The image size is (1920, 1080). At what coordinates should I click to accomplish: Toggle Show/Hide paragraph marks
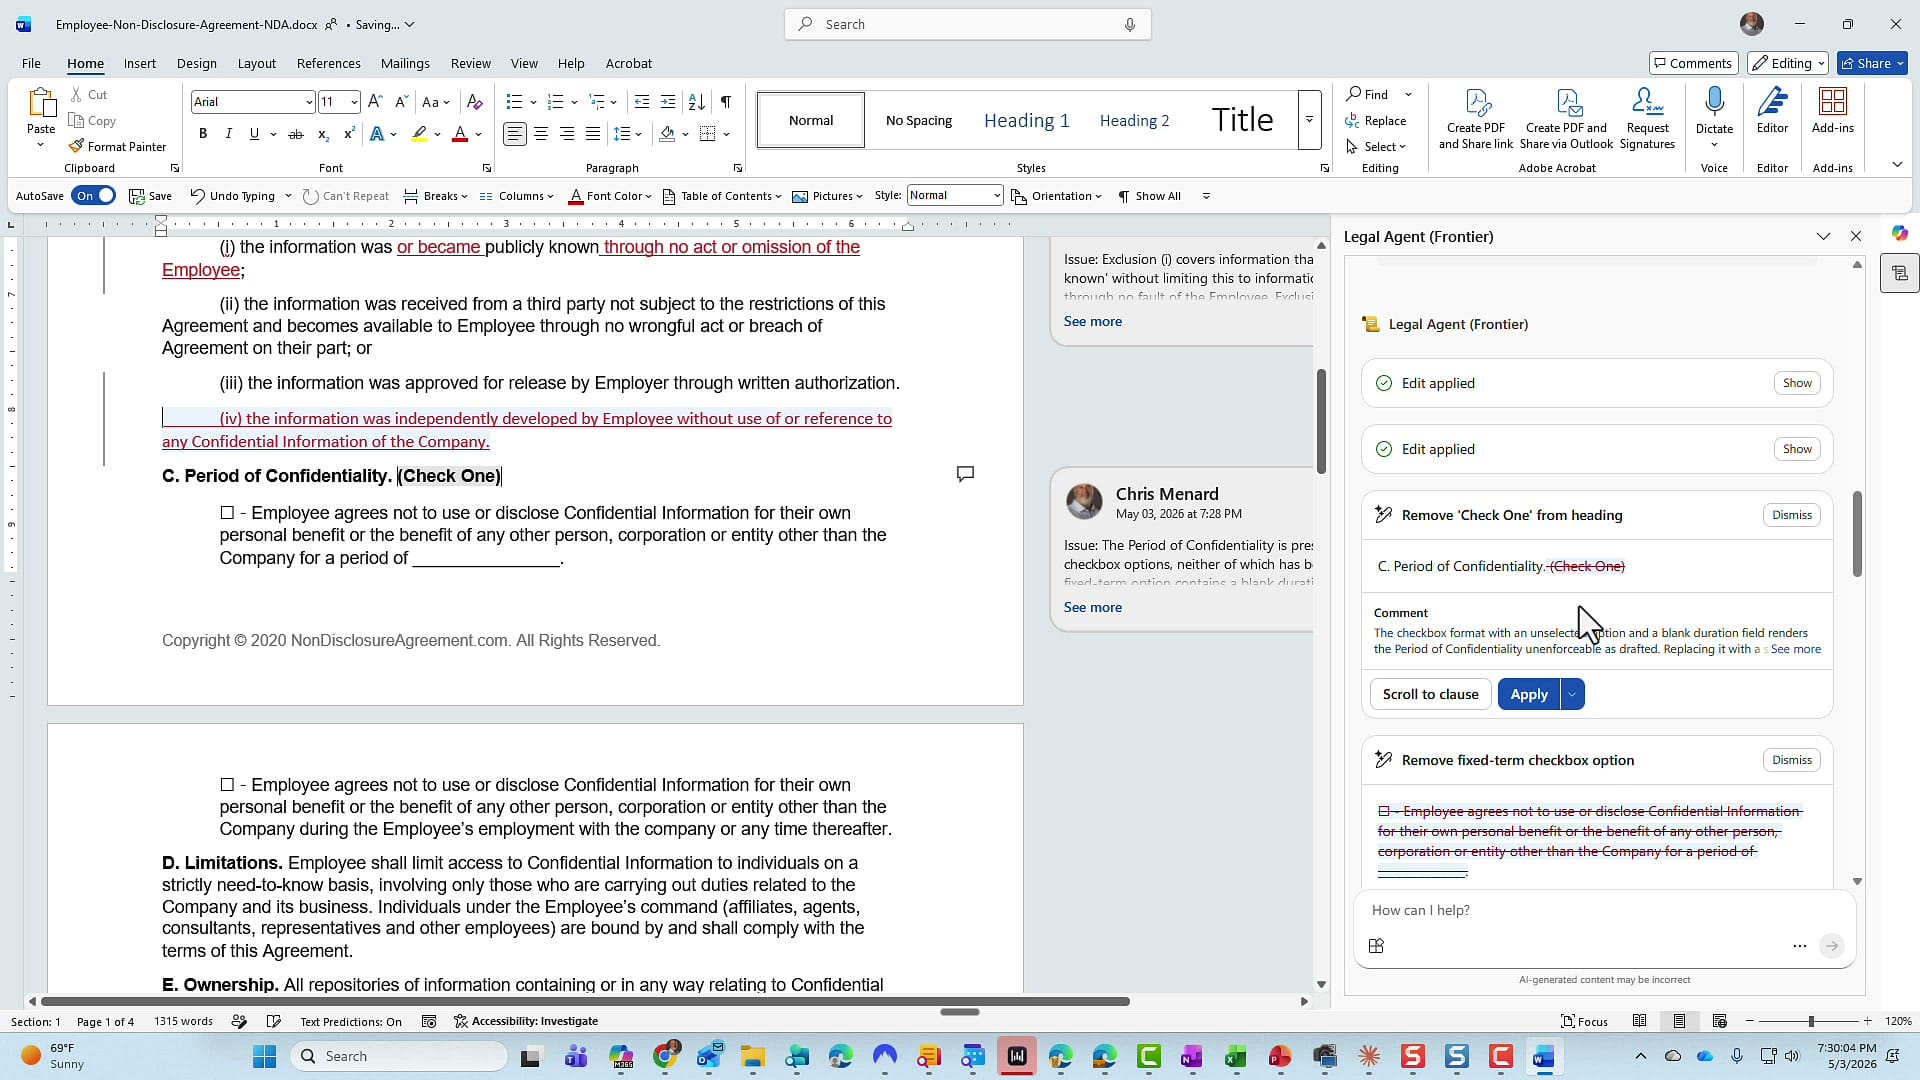point(726,102)
